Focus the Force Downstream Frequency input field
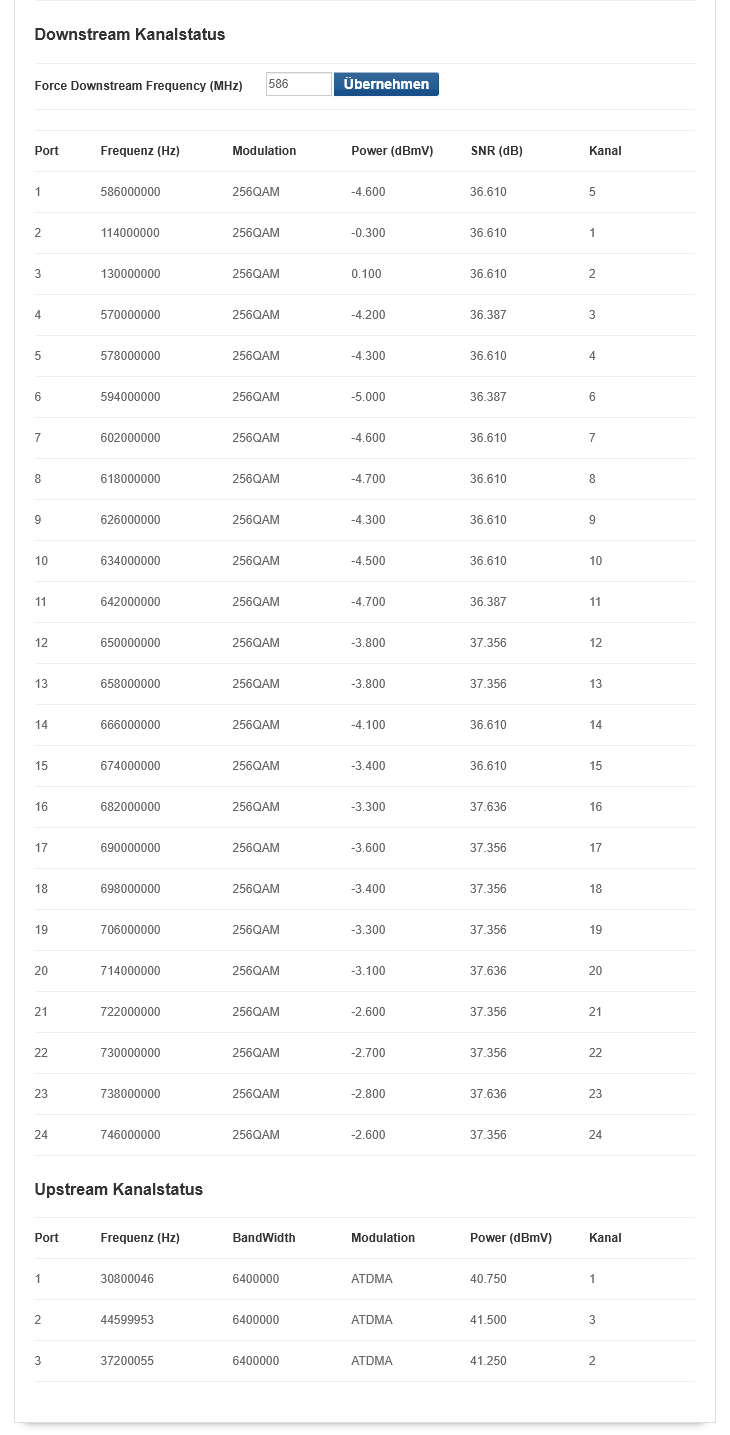 298,85
